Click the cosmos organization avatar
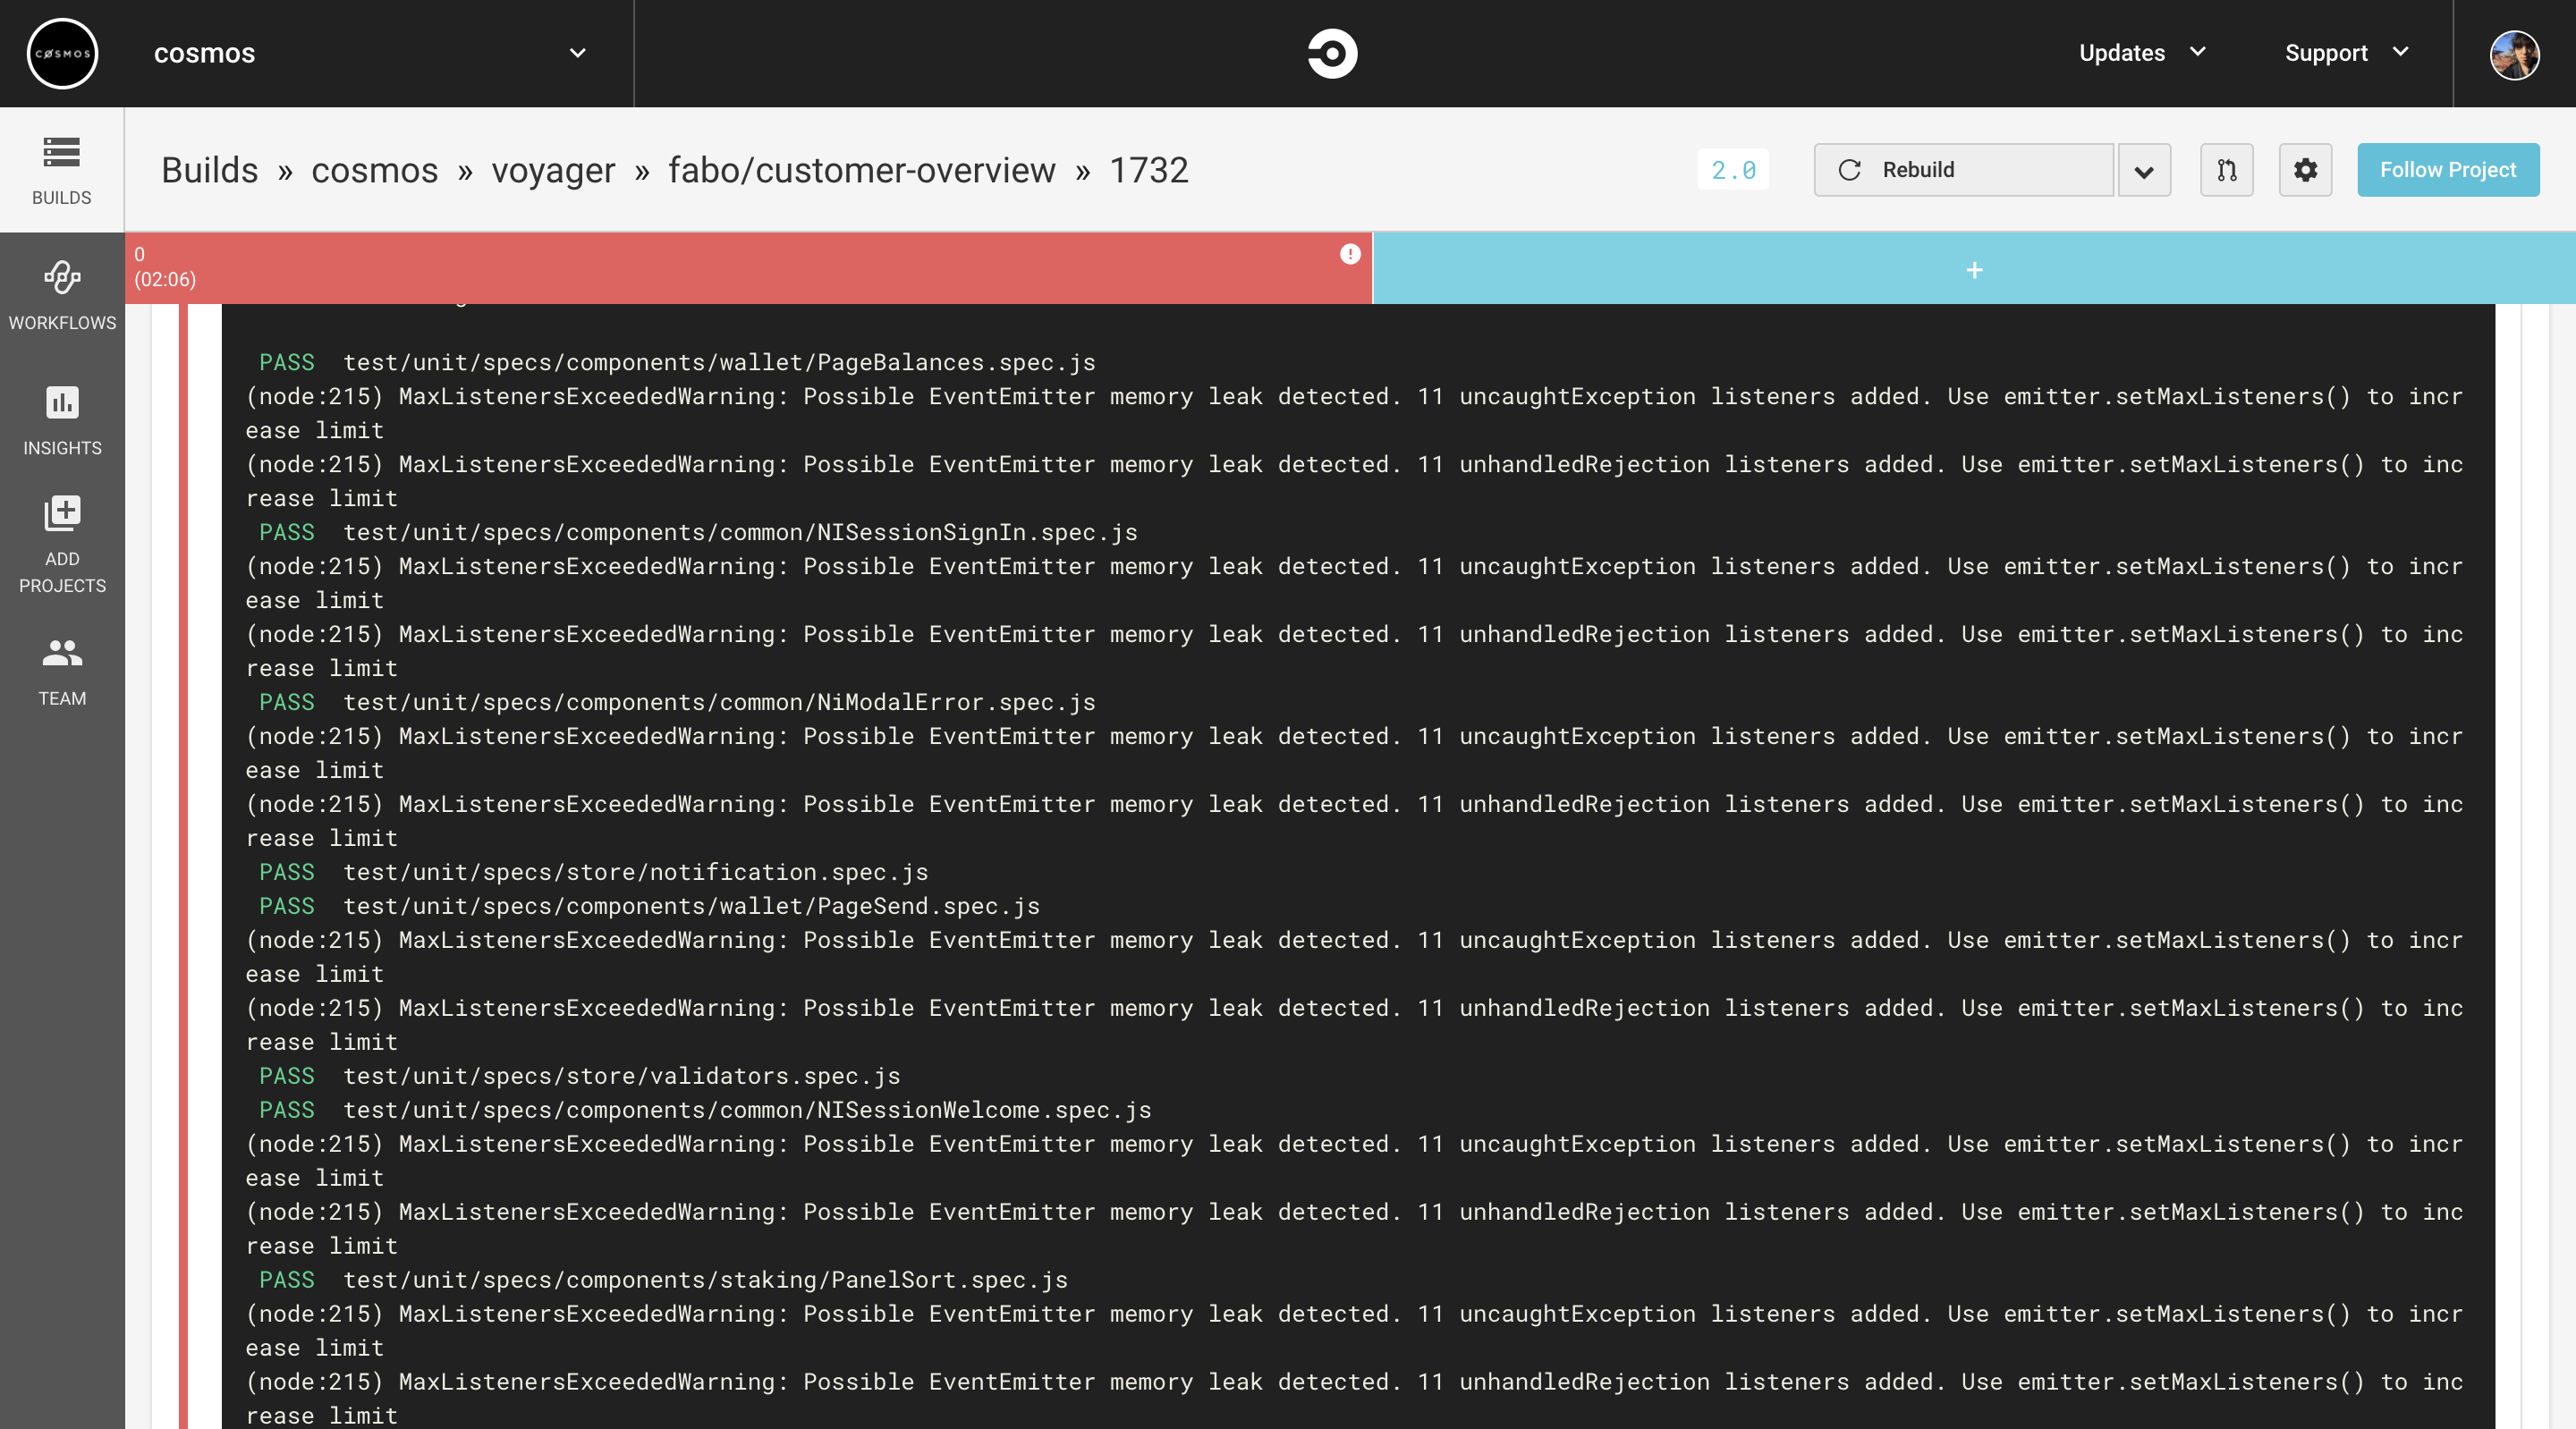This screenshot has width=2576, height=1429. (x=62, y=53)
